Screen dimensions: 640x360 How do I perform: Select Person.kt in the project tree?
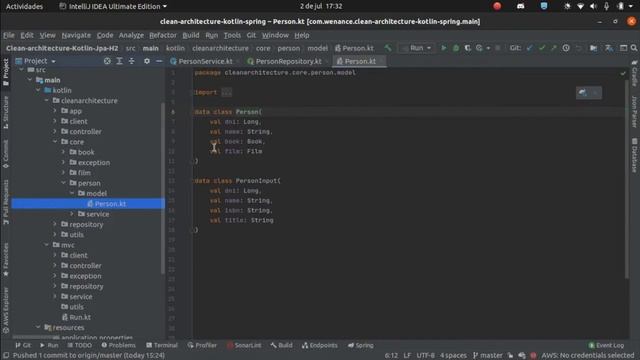(x=88, y=204)
